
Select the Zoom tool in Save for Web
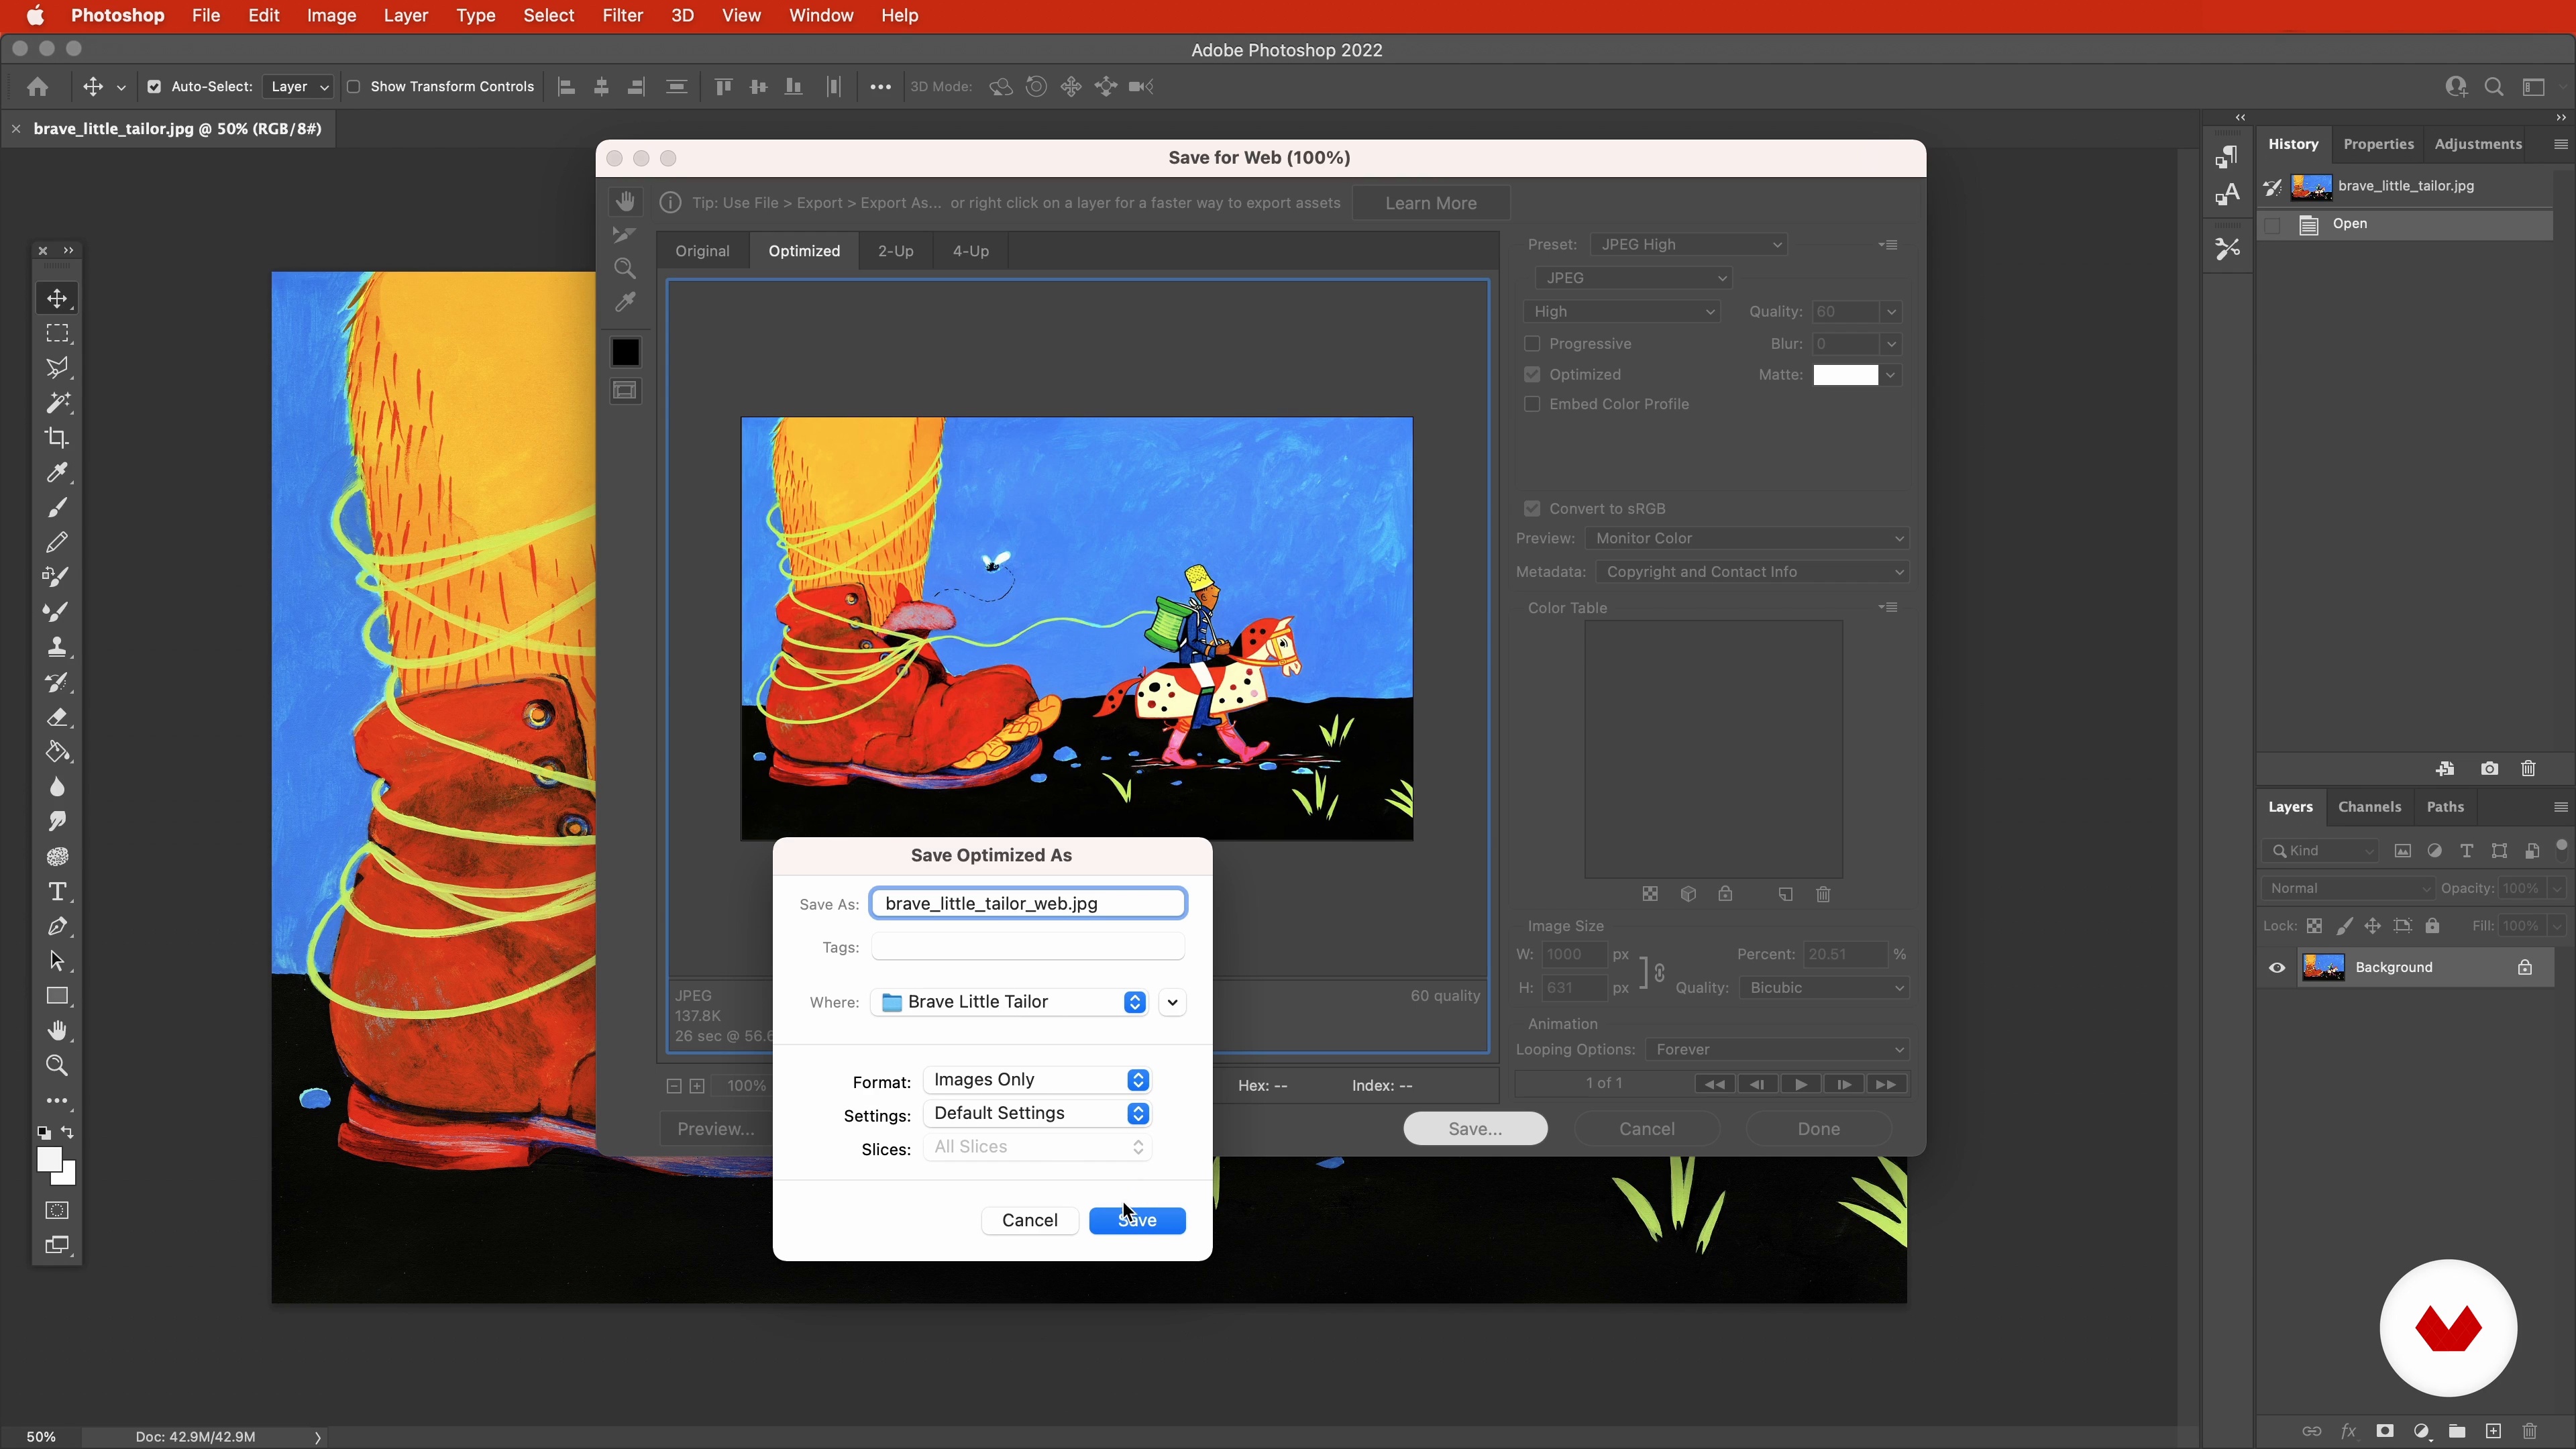pyautogui.click(x=625, y=268)
